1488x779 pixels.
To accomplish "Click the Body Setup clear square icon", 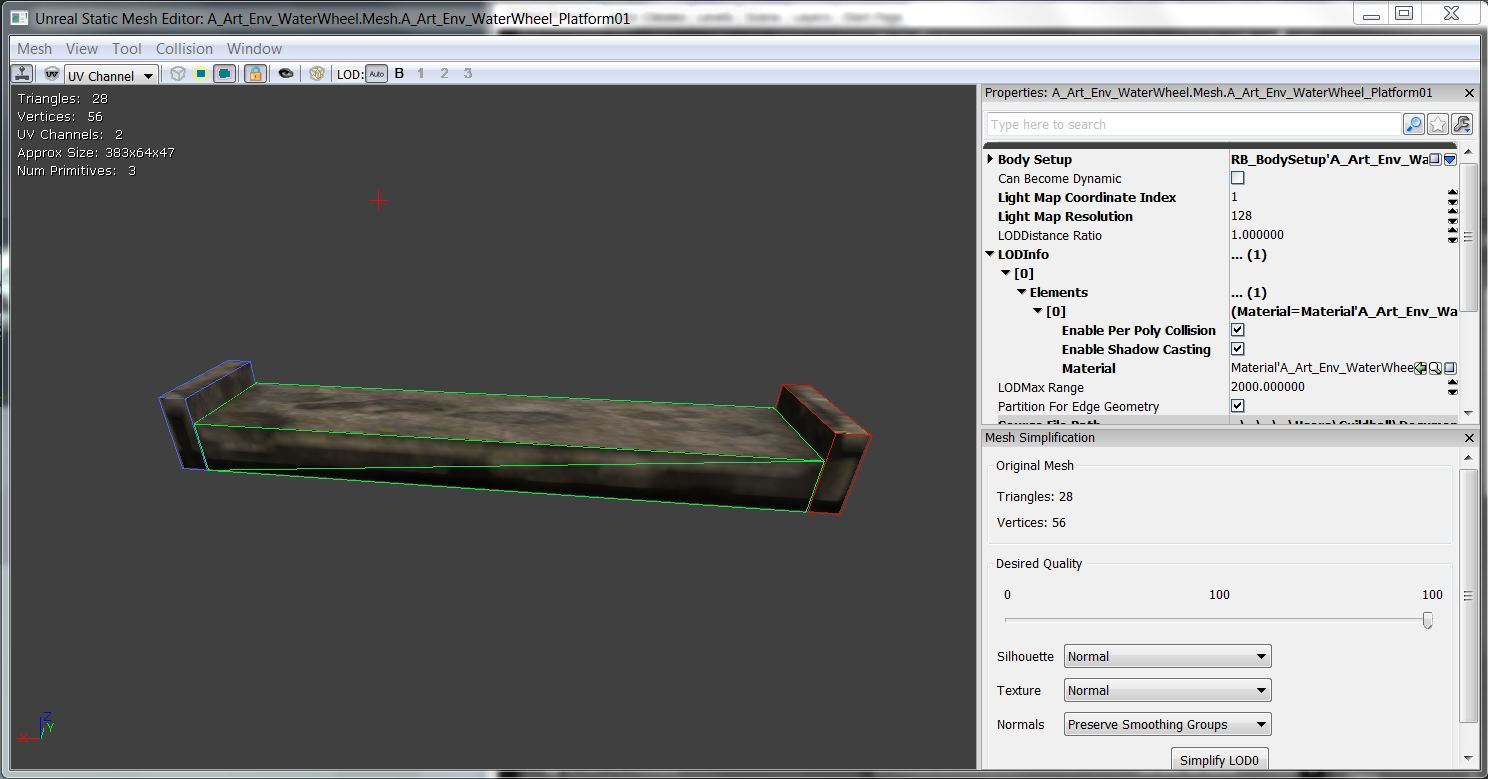I will (1435, 159).
